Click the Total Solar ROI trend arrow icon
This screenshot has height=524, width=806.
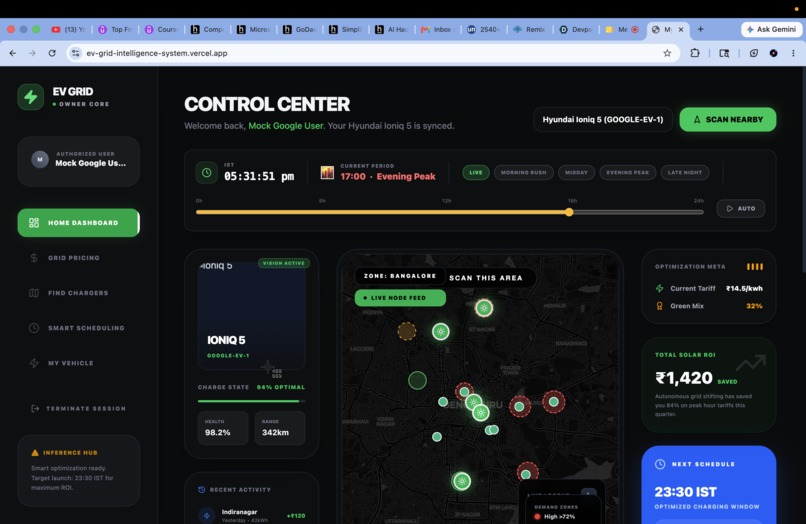point(751,363)
